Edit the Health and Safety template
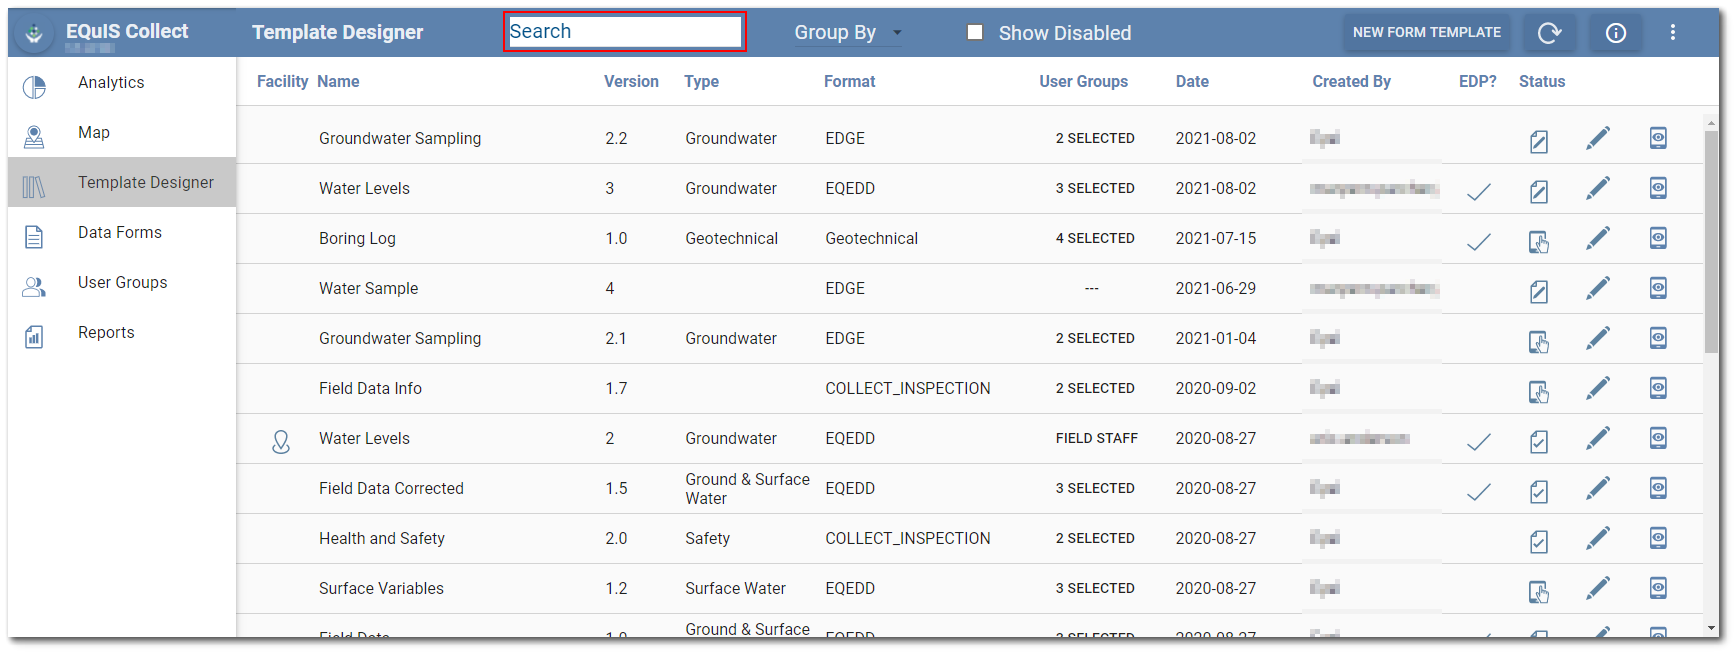Image resolution: width=1735 pixels, height=653 pixels. pos(1597,538)
